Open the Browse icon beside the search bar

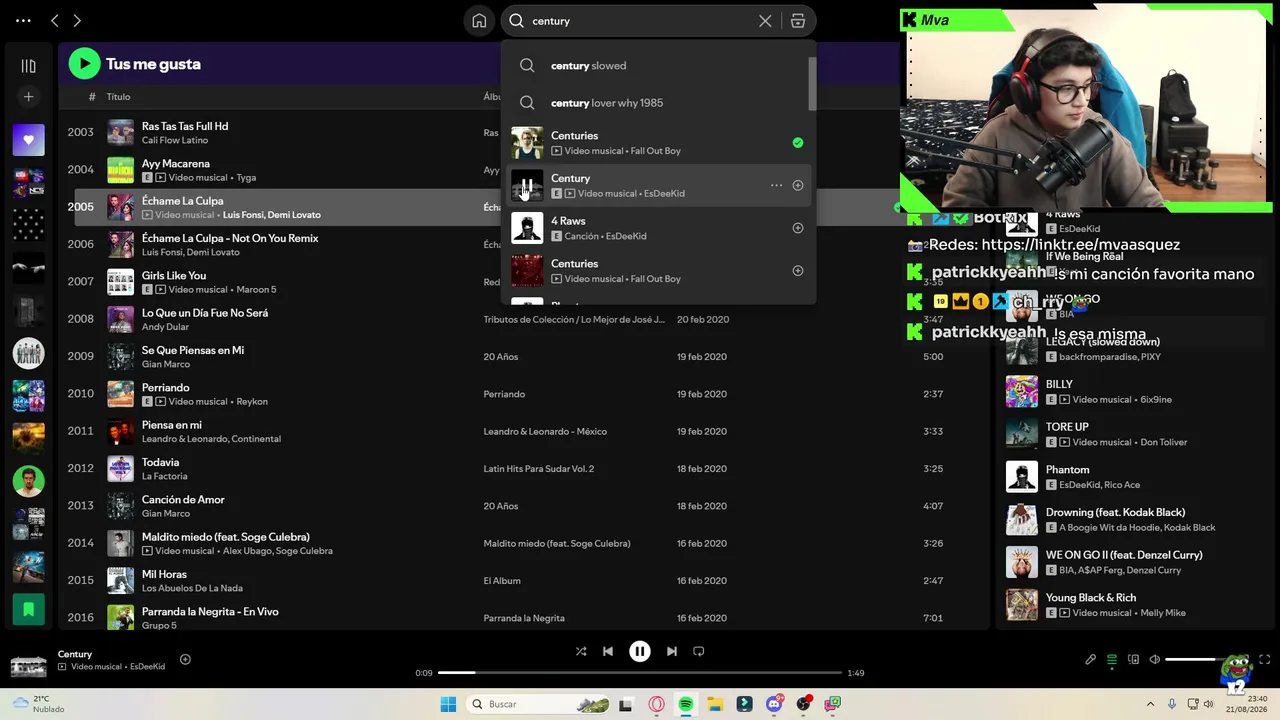pos(798,21)
